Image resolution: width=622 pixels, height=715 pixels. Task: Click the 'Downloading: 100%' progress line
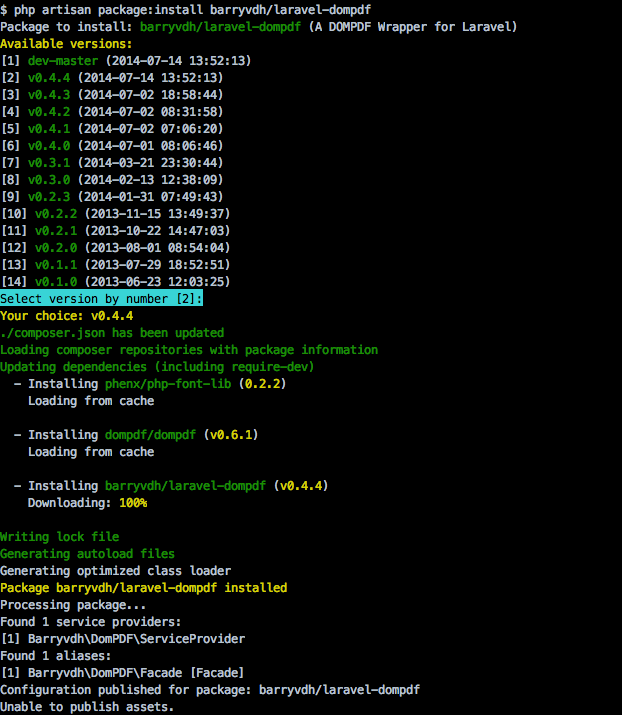(x=88, y=503)
